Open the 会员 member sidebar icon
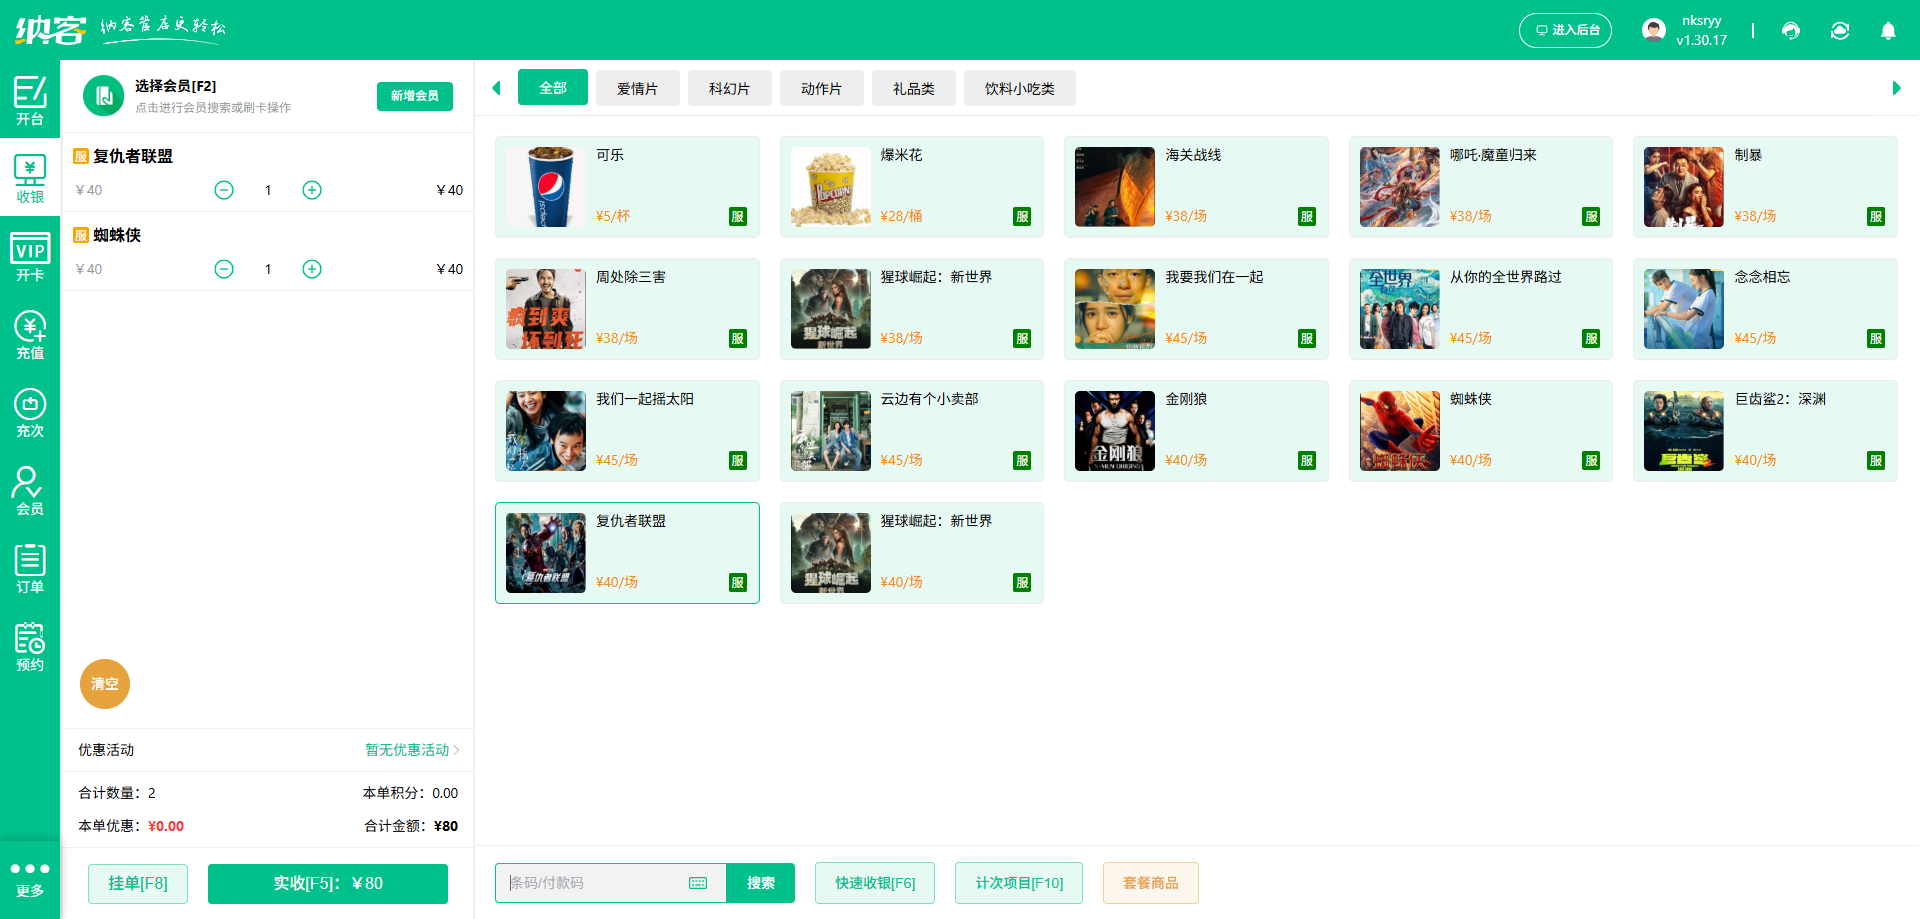The image size is (1920, 919). tap(30, 491)
